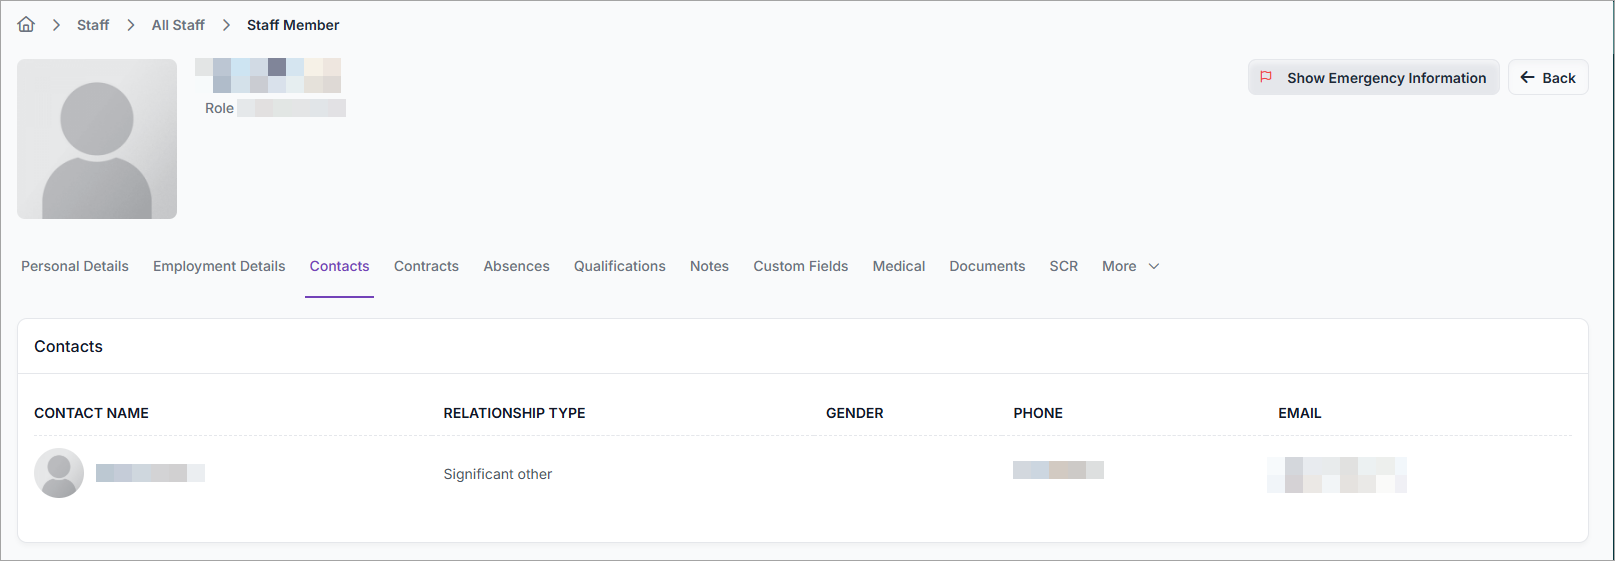1615x561 pixels.
Task: Open the Staff breadcrumb link
Action: [x=93, y=25]
